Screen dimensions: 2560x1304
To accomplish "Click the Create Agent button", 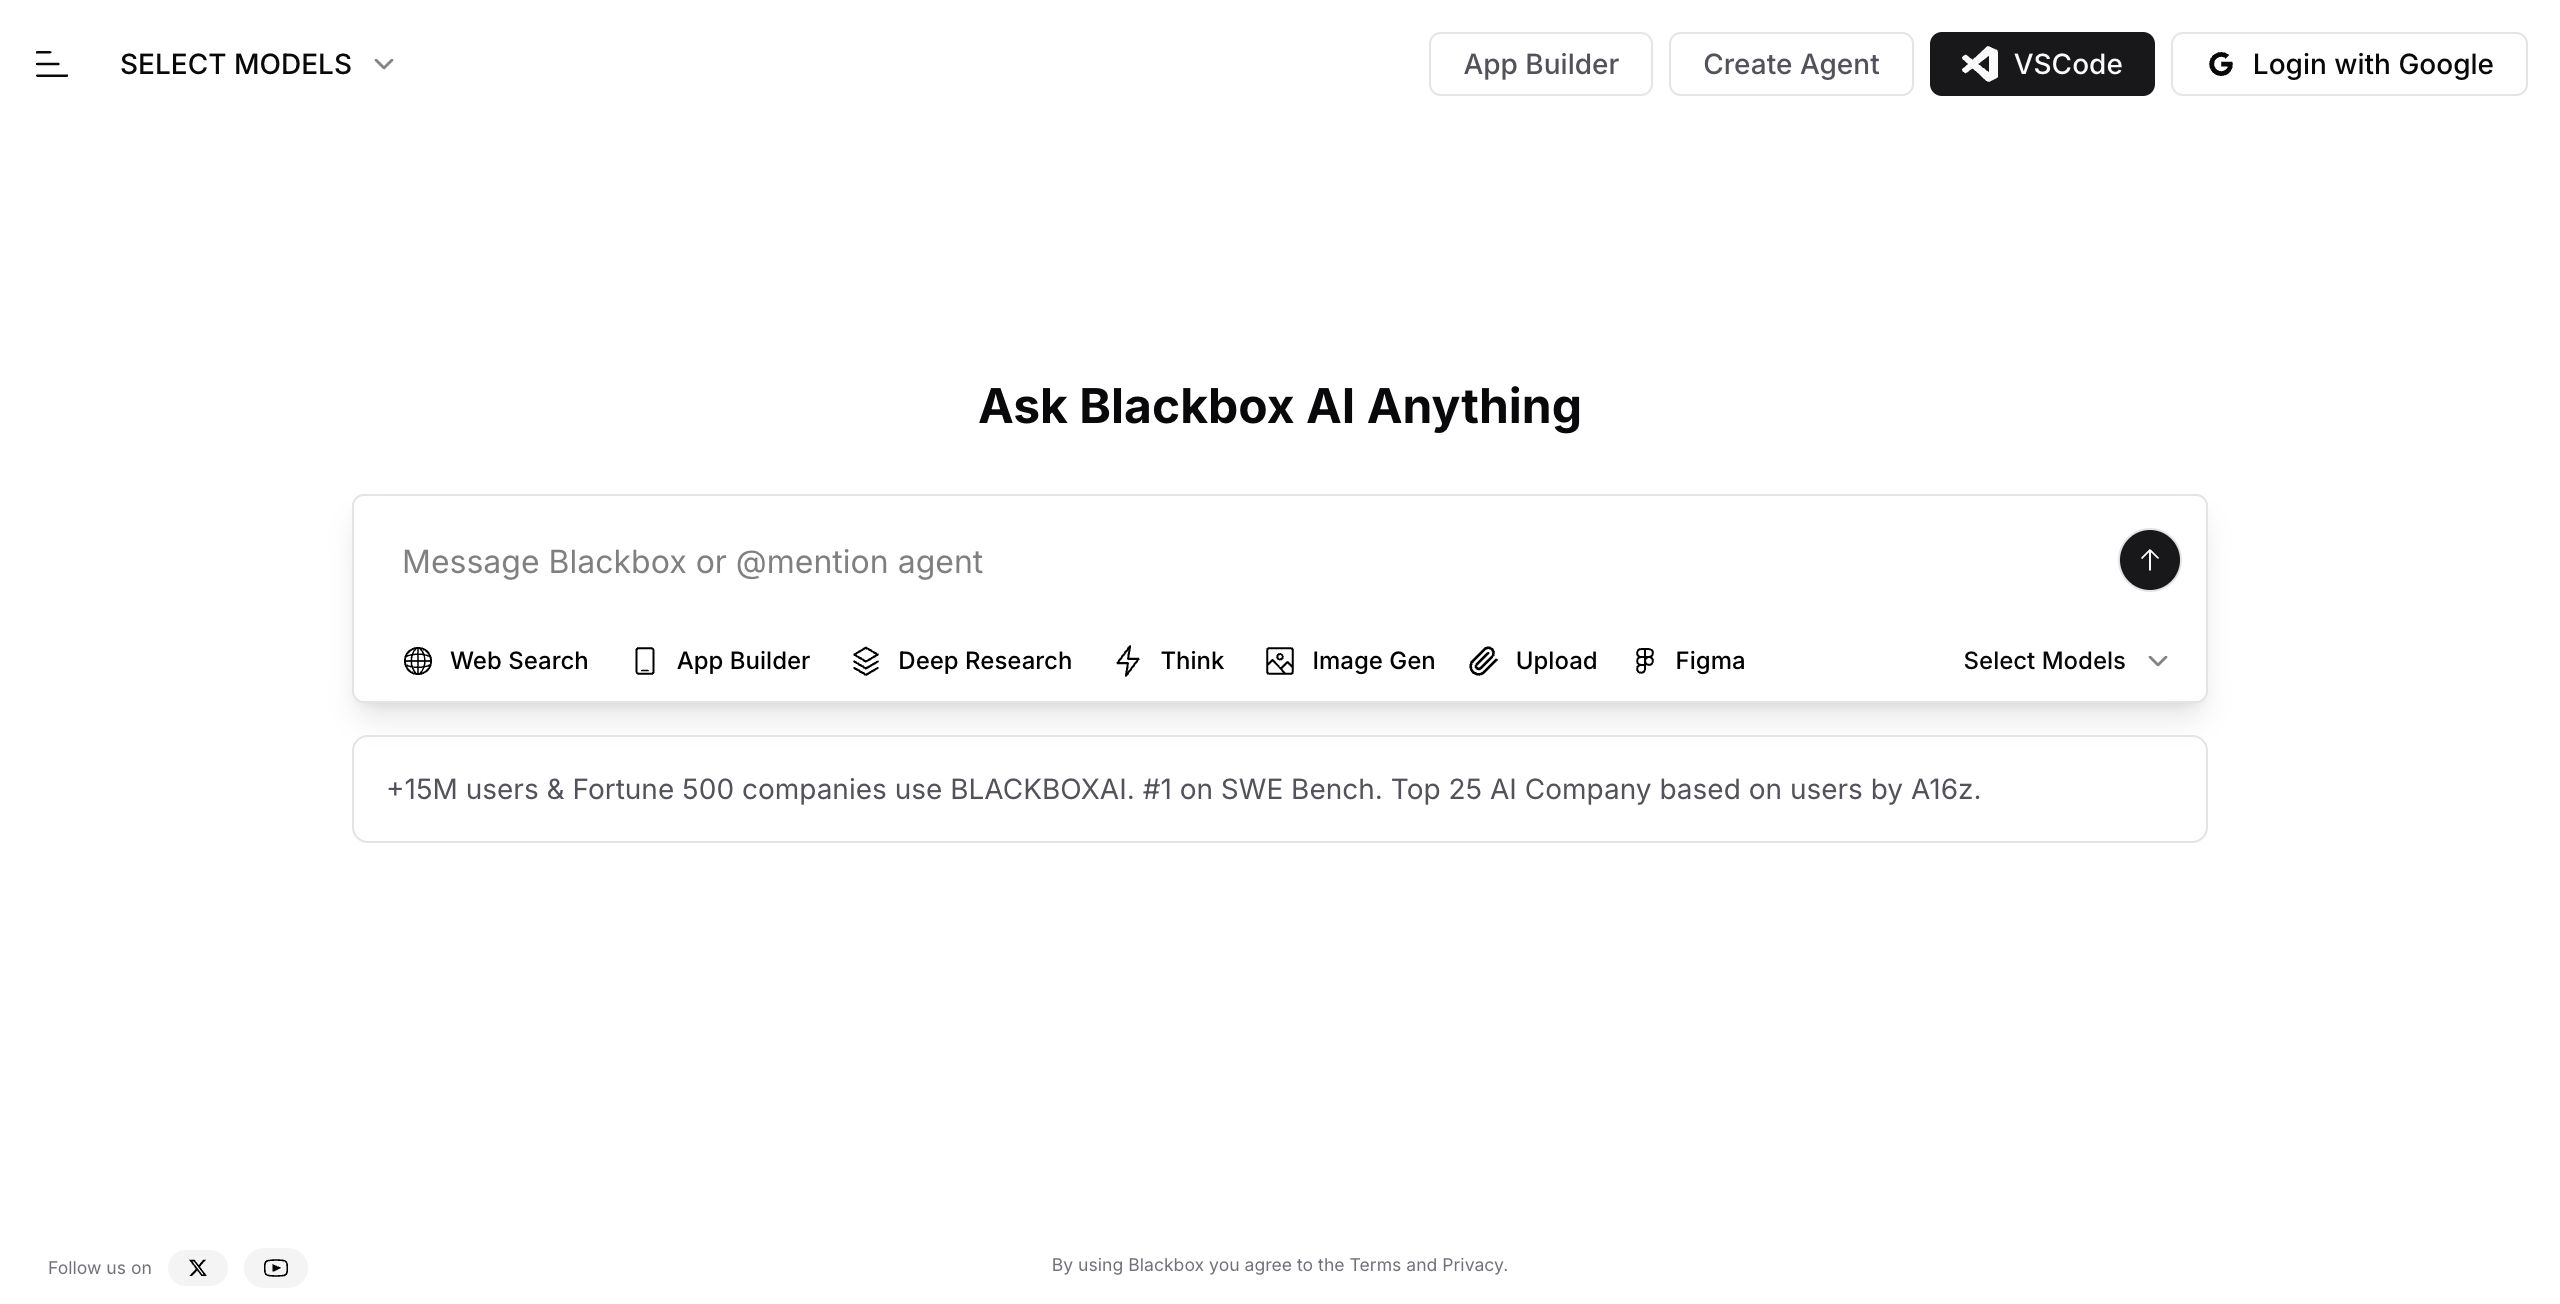I will tap(1791, 64).
